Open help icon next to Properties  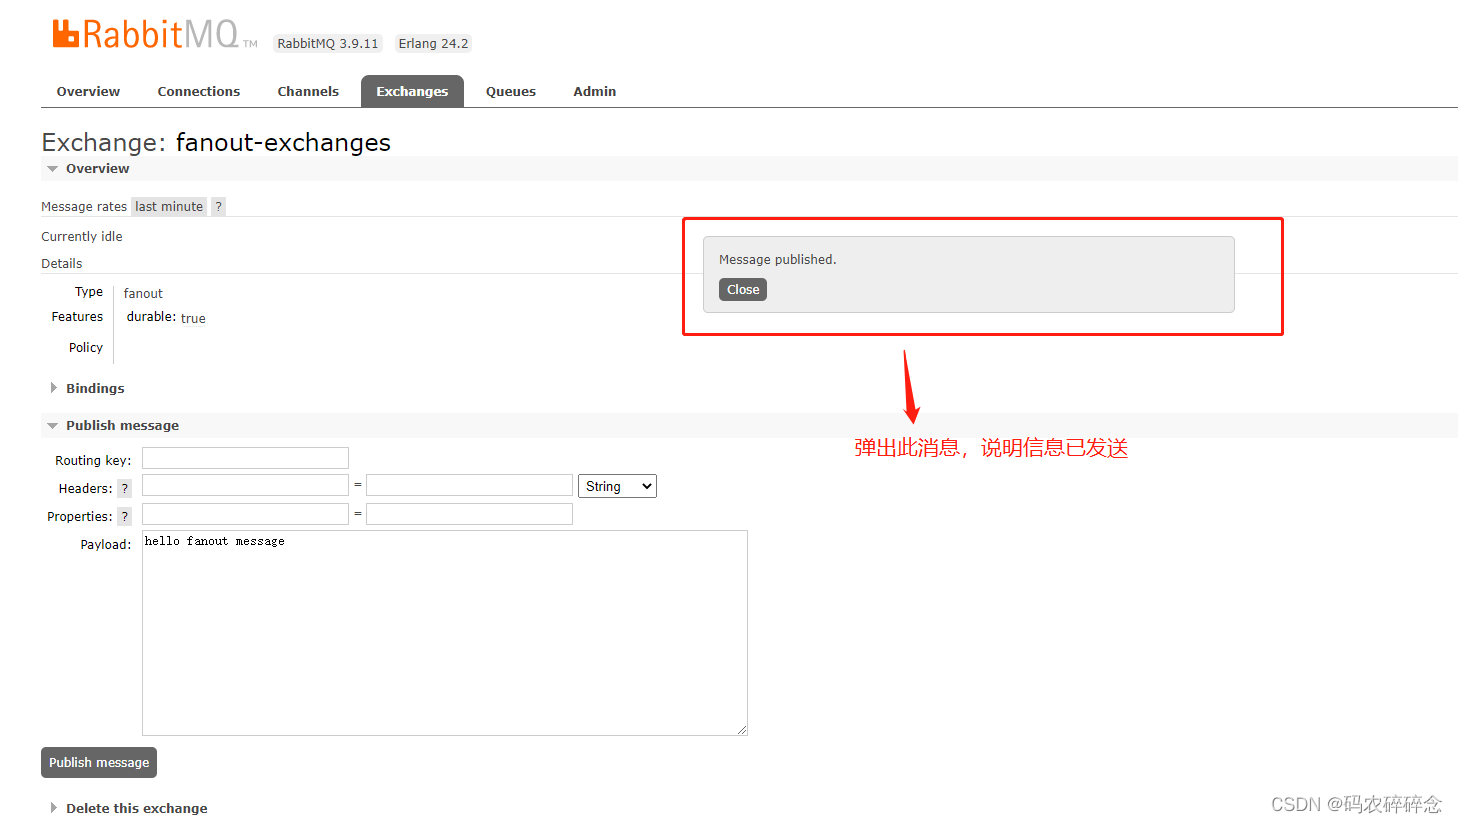(124, 516)
